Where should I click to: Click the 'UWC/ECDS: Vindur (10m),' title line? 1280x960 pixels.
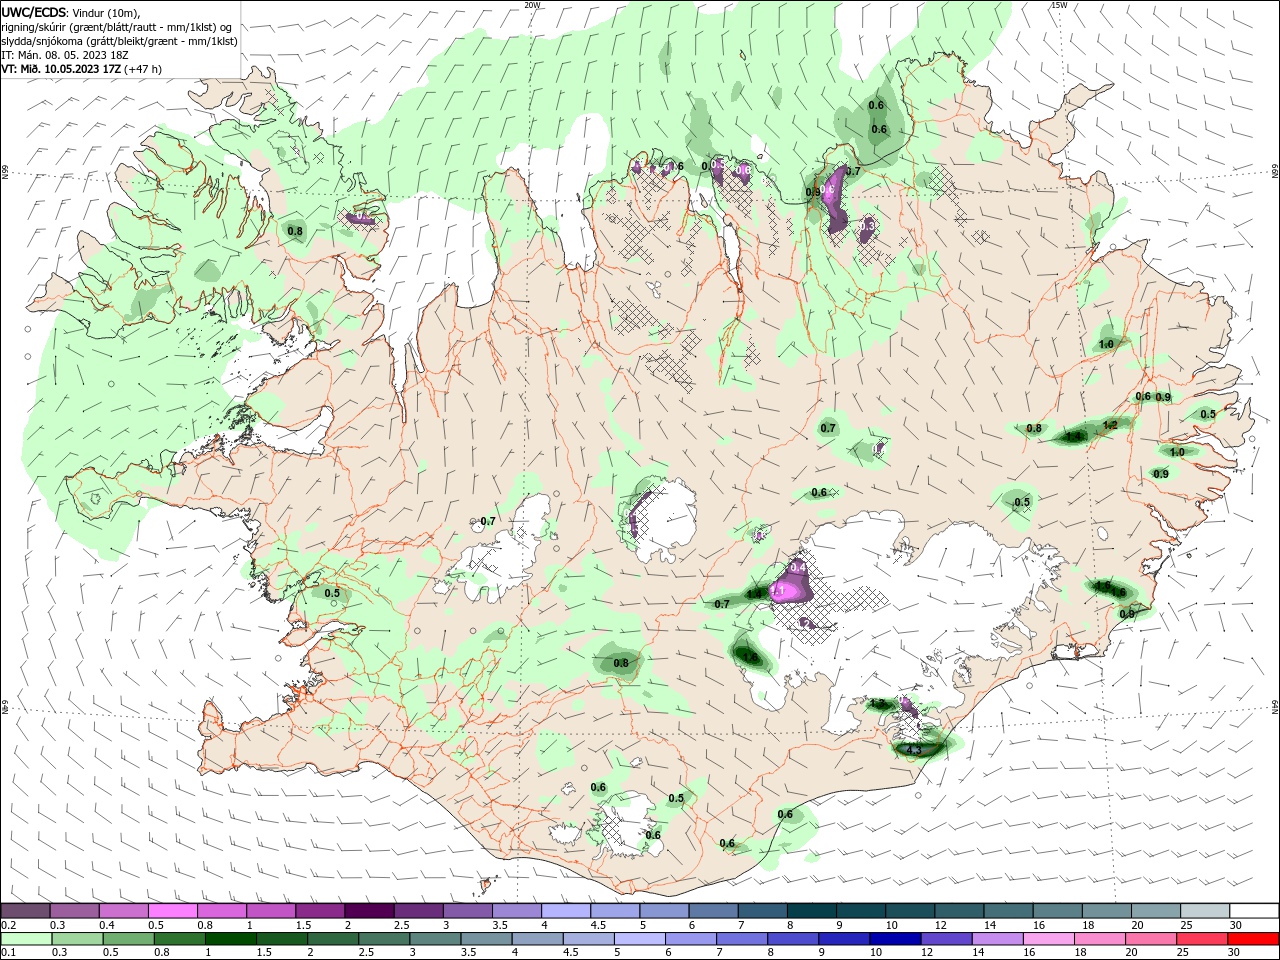tap(72, 12)
